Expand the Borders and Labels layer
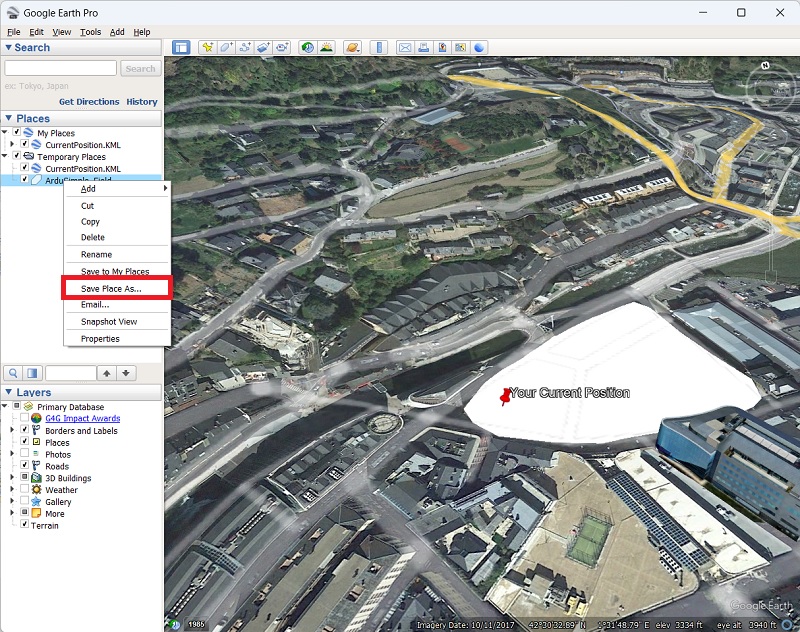The image size is (800, 632). (x=12, y=431)
